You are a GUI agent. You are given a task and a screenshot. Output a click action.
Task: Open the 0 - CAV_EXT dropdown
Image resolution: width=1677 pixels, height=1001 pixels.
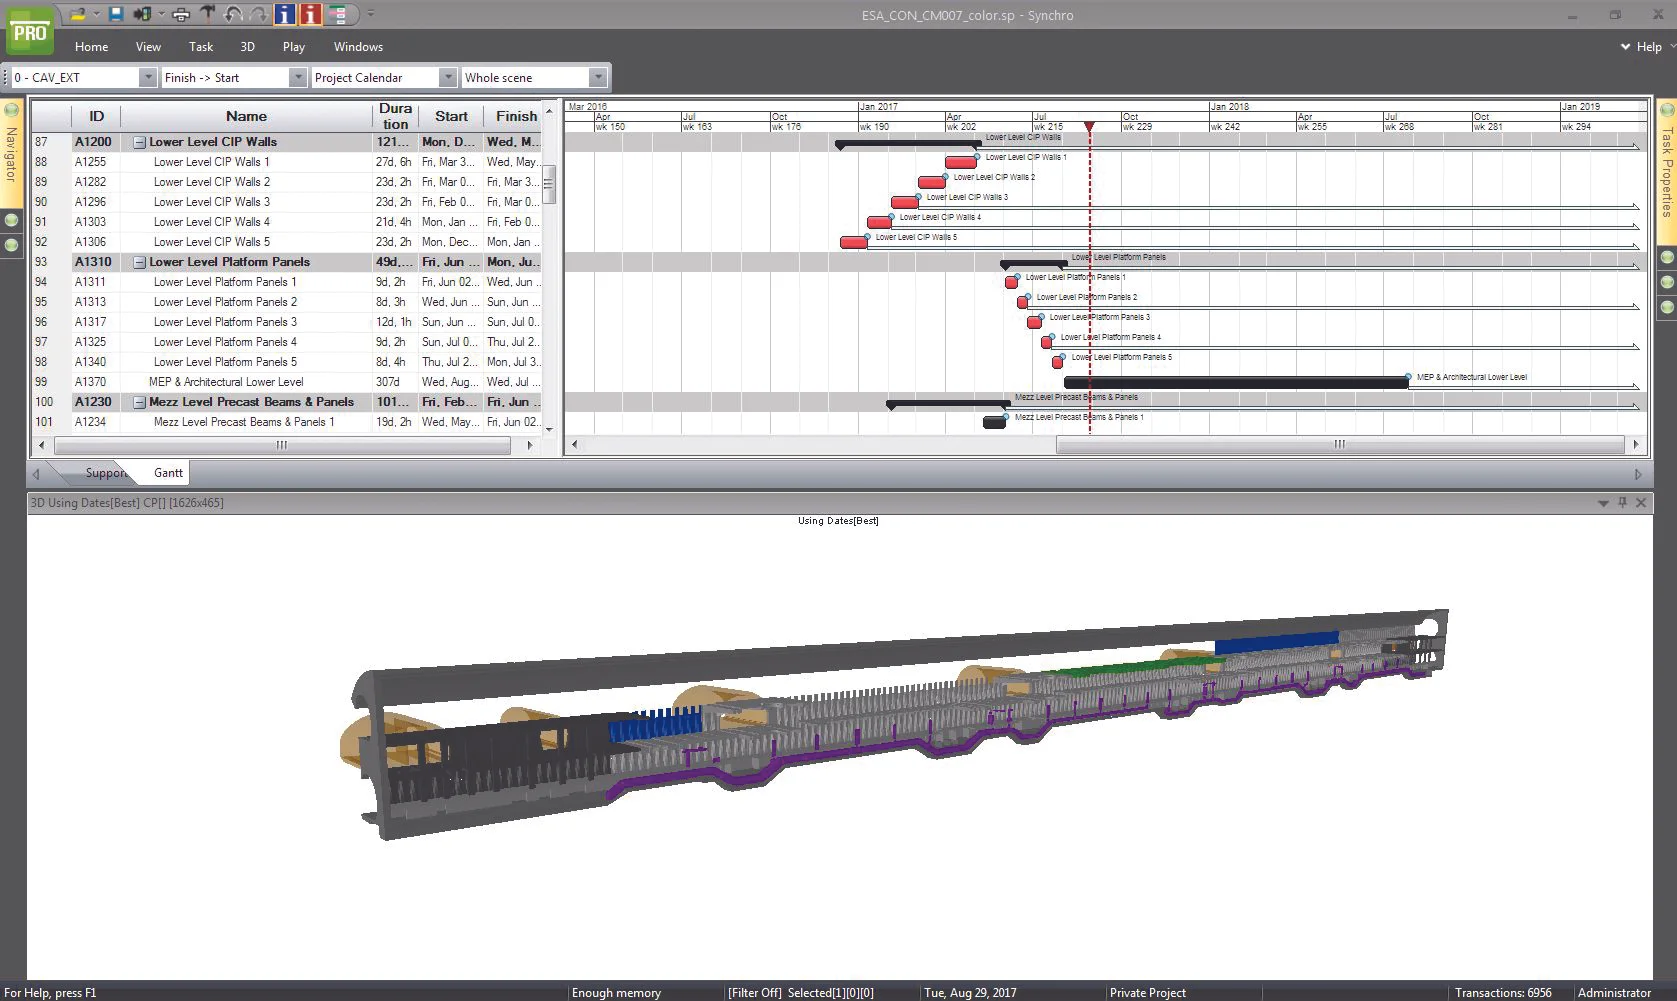coord(148,77)
